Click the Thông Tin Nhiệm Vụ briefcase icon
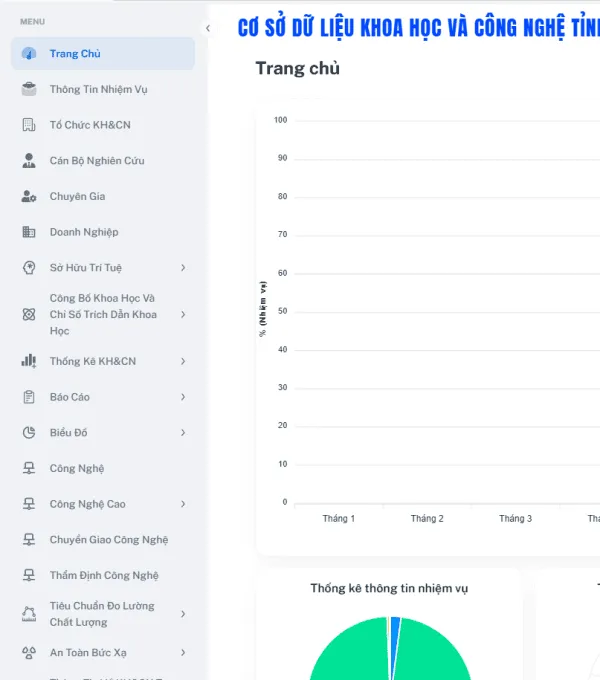The width and height of the screenshot is (600, 680). (x=29, y=89)
